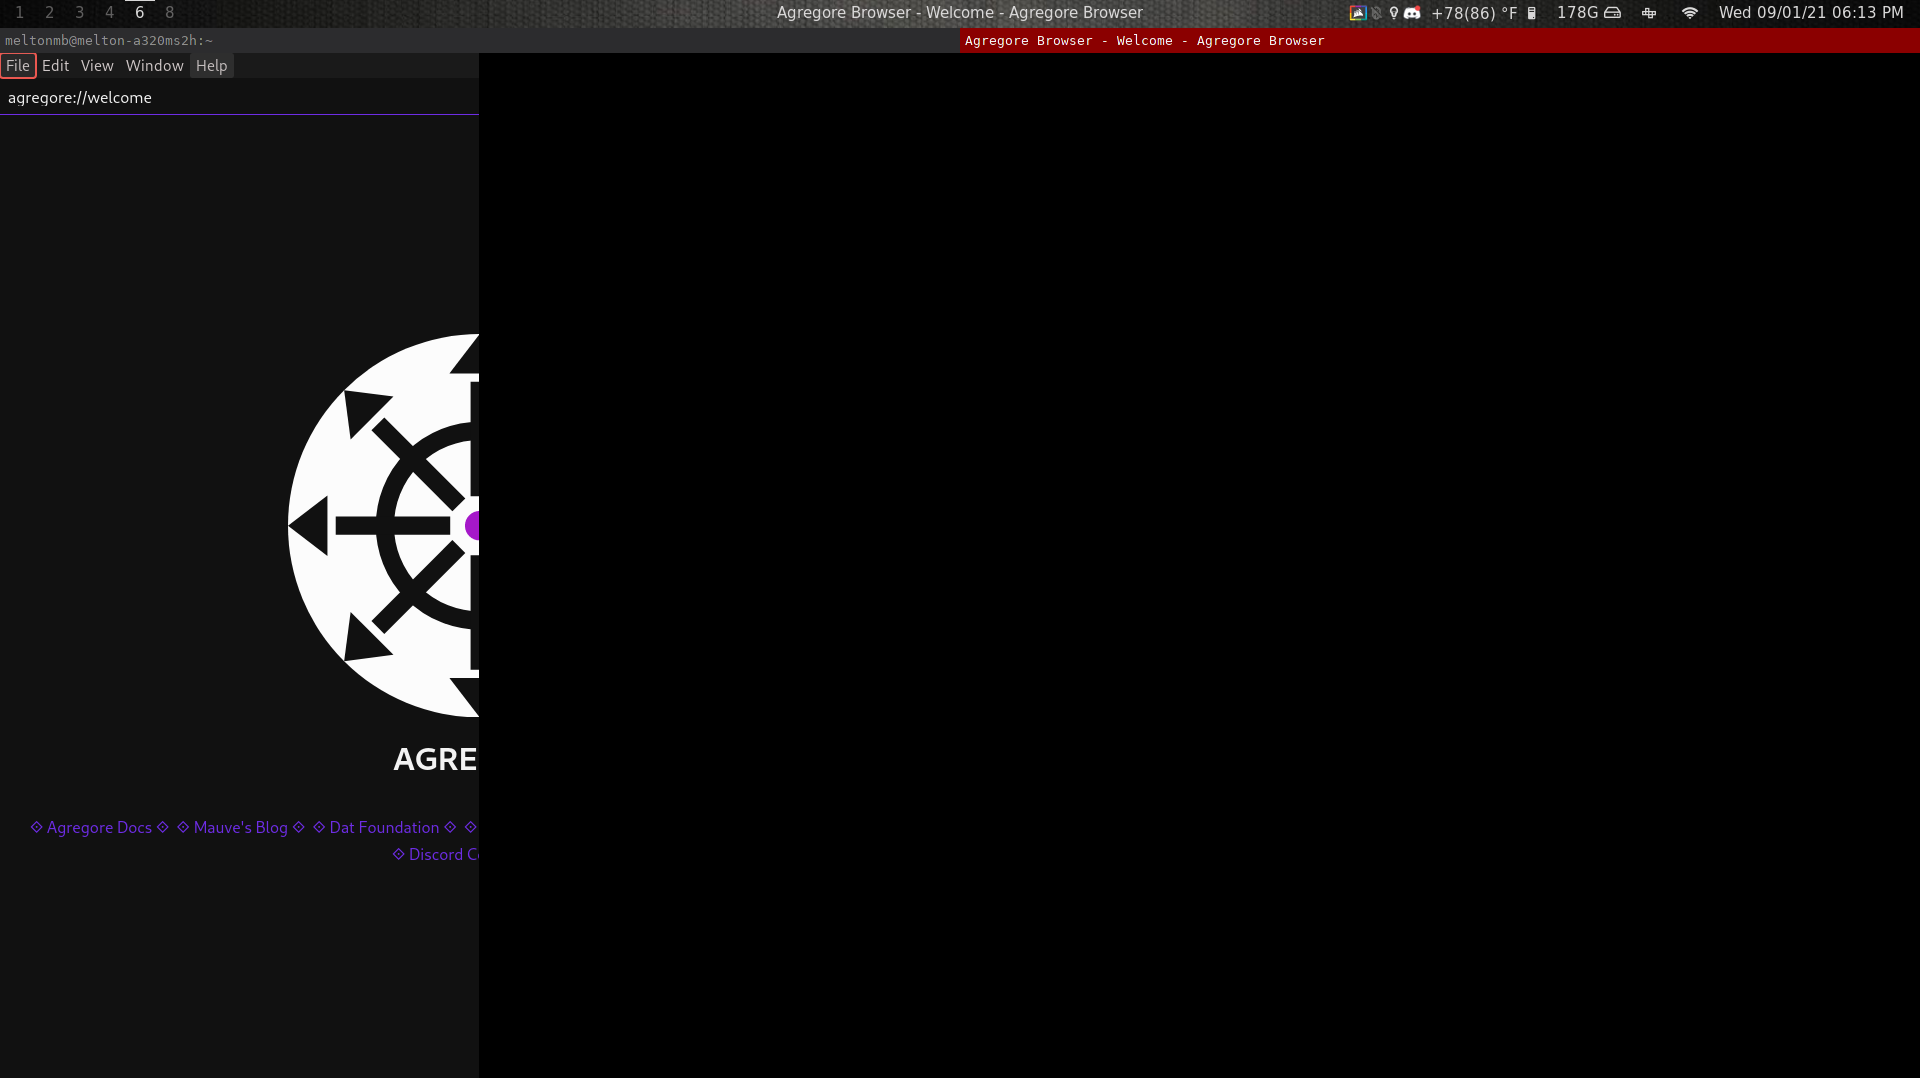
Task: Open the Dat Foundation link
Action: click(x=384, y=827)
